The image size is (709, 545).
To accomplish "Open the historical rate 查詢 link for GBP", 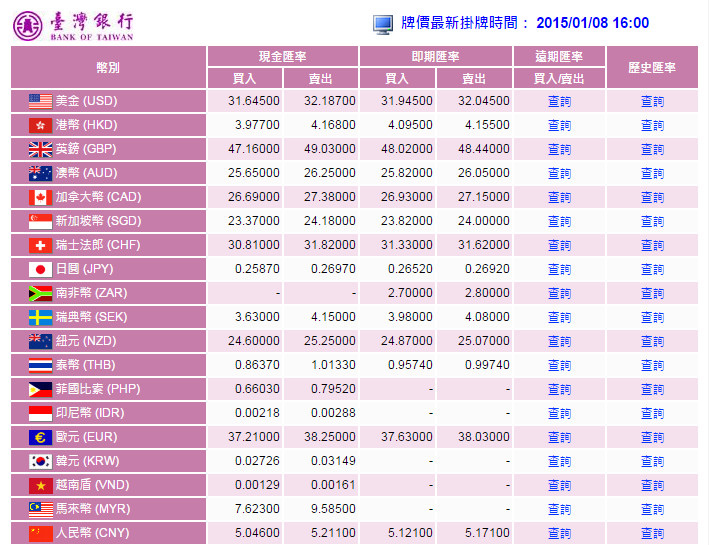I will point(652,149).
